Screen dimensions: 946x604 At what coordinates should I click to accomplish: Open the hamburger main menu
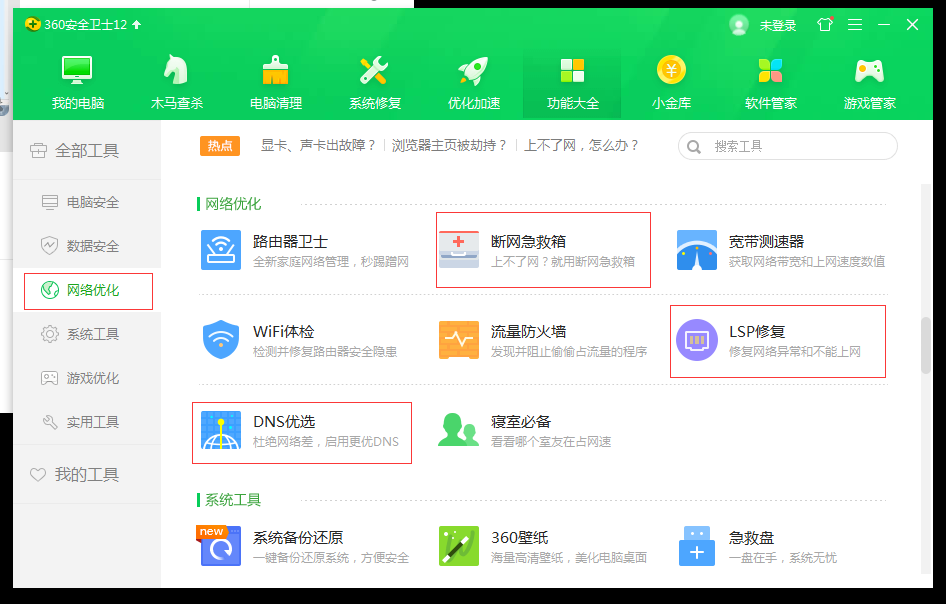click(x=855, y=25)
